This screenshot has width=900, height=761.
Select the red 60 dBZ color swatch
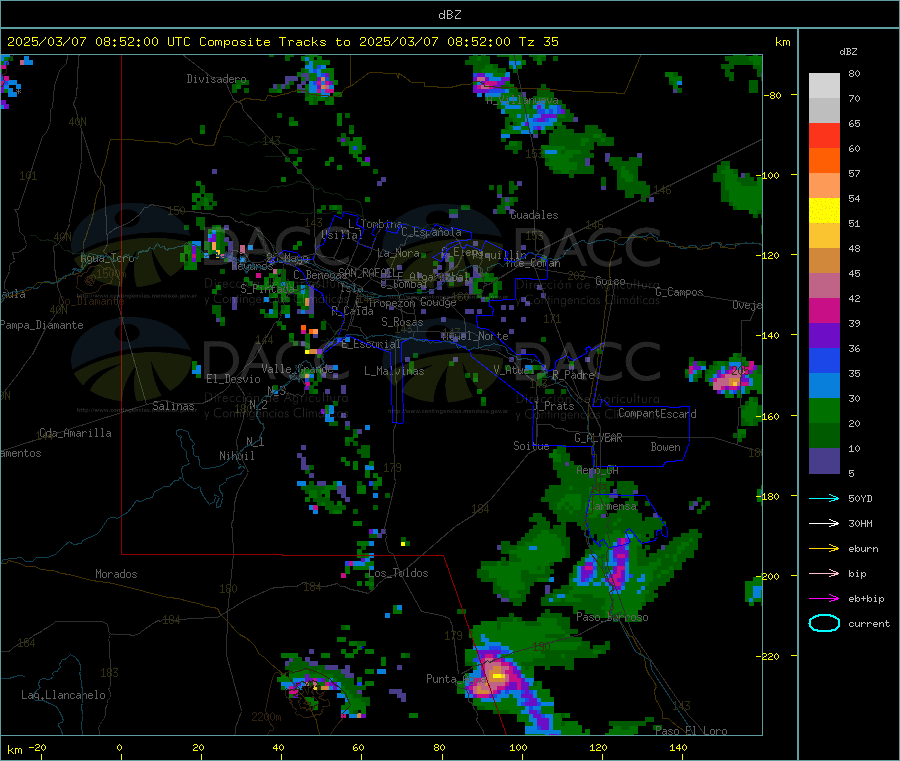[x=824, y=135]
